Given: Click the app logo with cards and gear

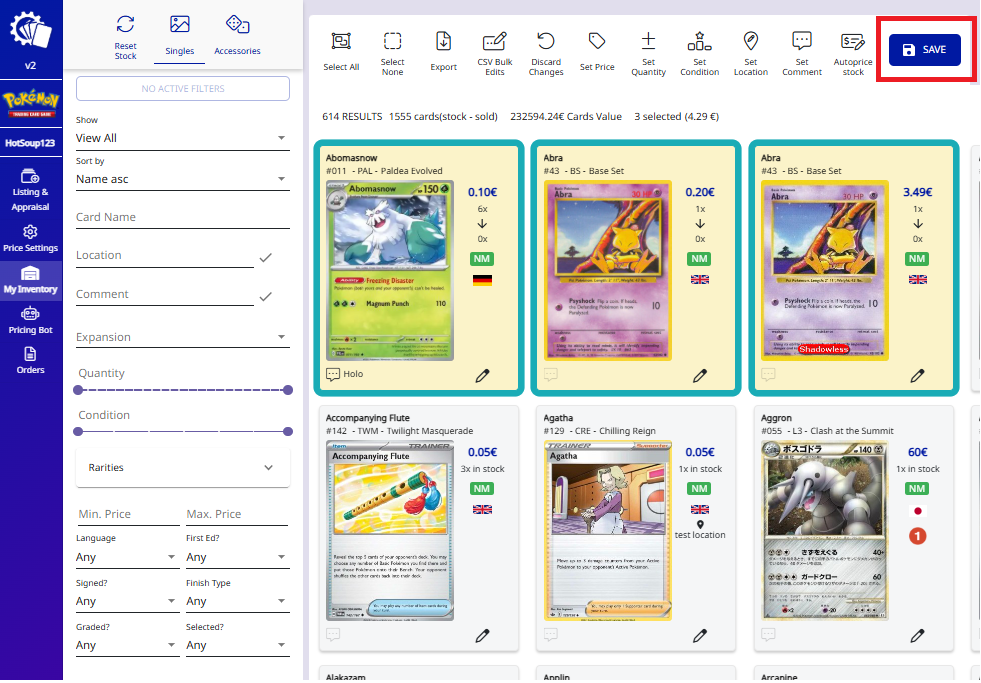Looking at the screenshot, I should (x=30, y=31).
